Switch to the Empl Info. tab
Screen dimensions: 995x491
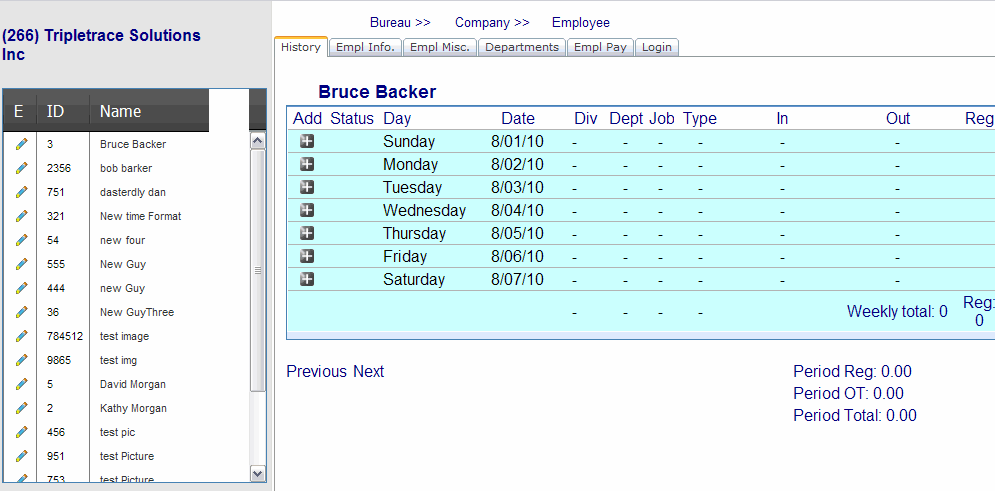[x=366, y=47]
